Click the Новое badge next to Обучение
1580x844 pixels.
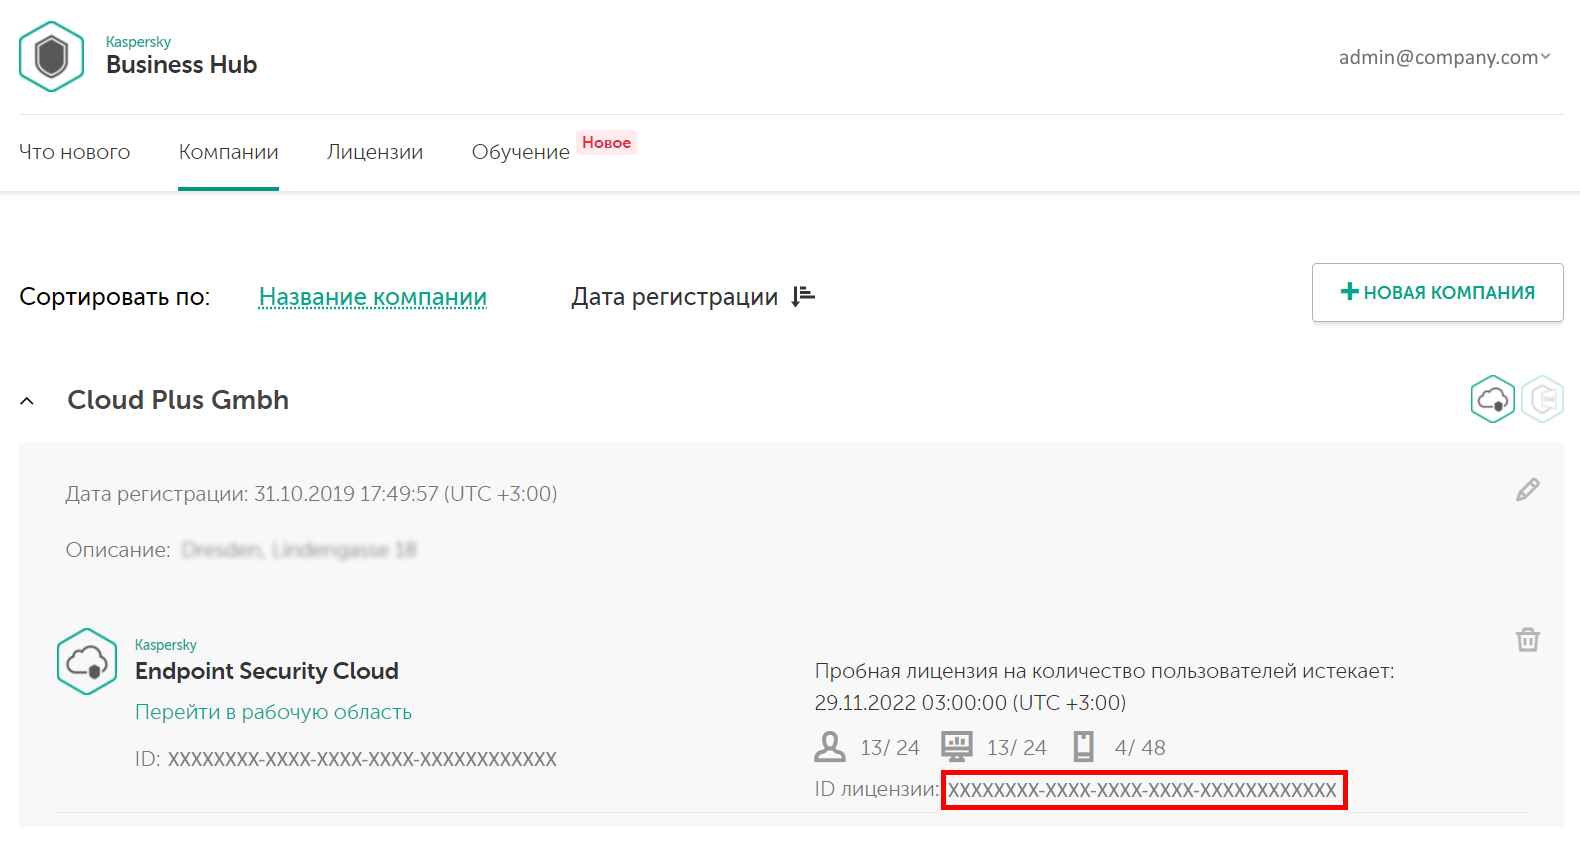pos(607,143)
